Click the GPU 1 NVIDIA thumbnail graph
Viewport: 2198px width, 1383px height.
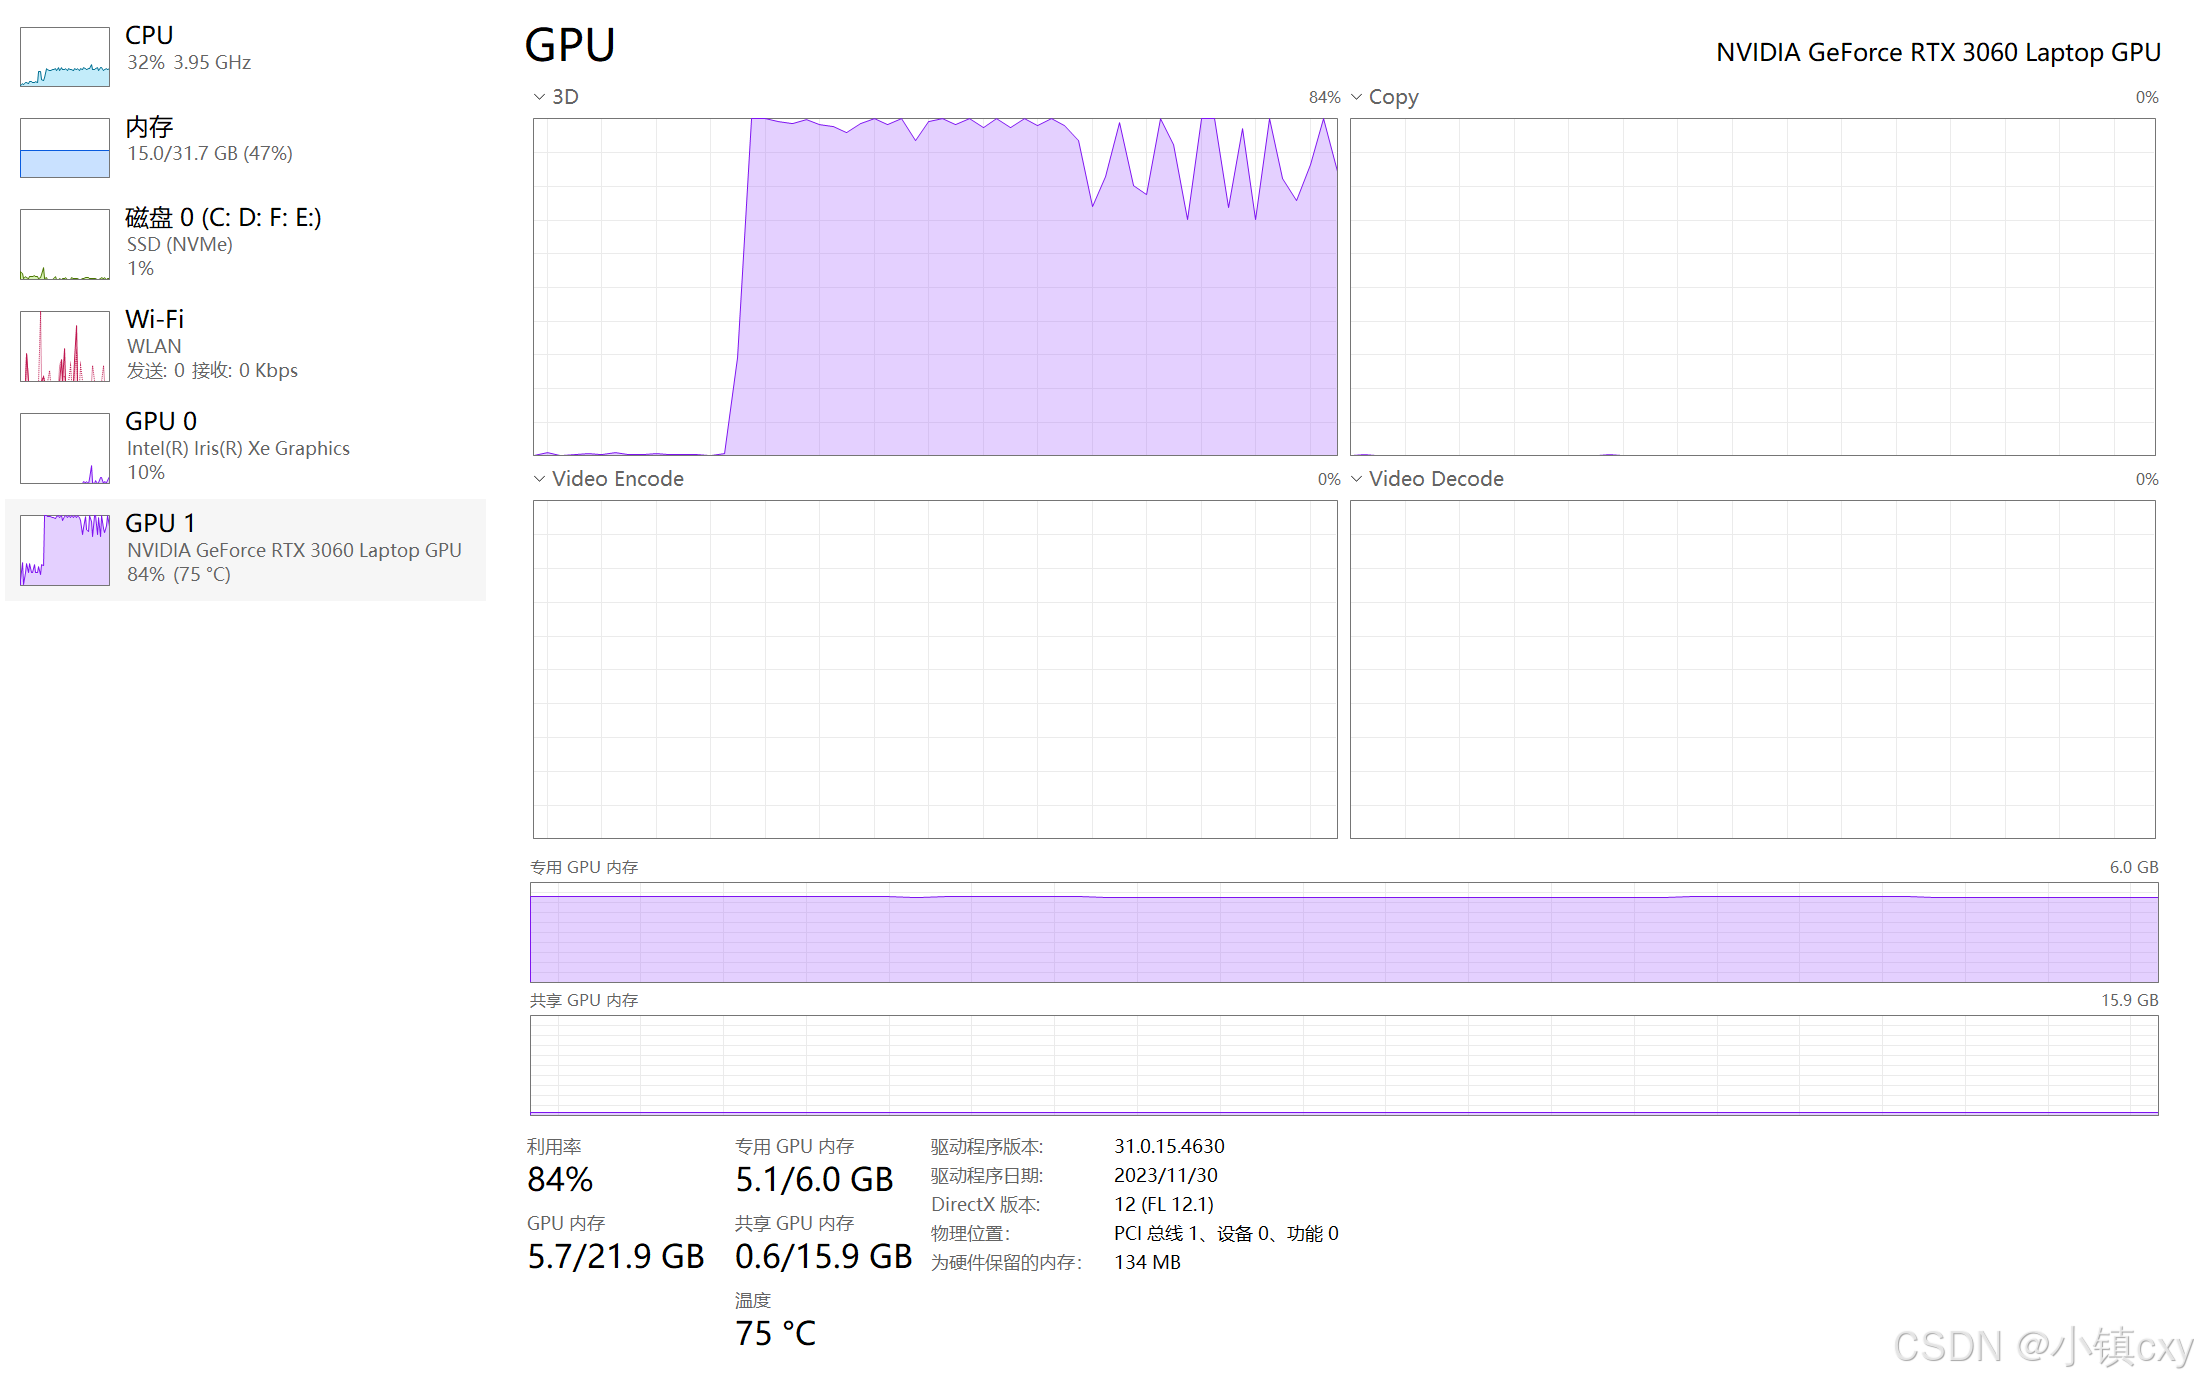pos(65,550)
